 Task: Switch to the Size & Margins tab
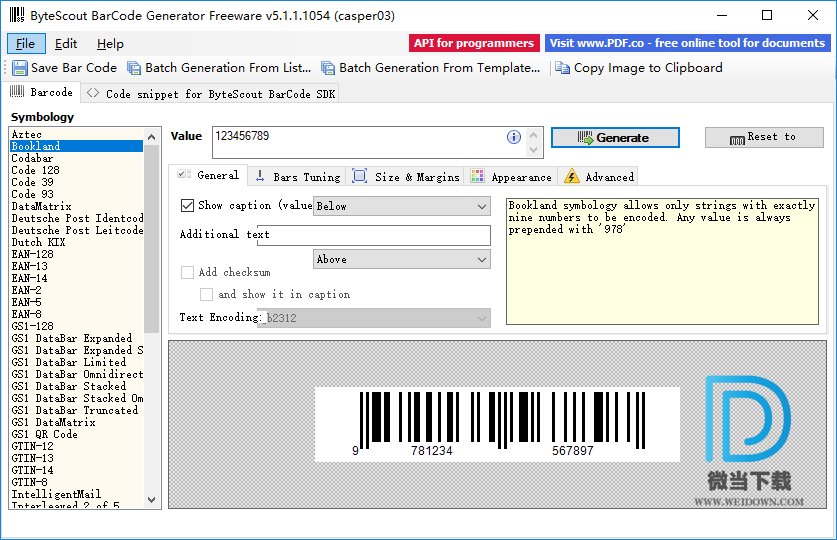pyautogui.click(x=406, y=177)
